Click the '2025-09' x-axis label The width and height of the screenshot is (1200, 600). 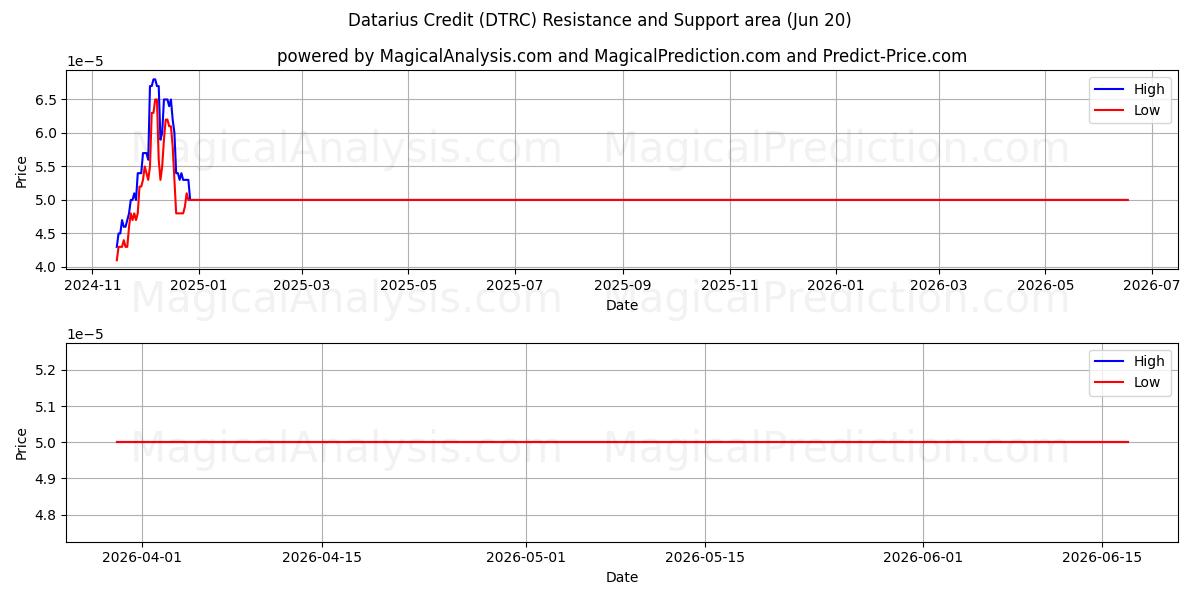click(623, 286)
